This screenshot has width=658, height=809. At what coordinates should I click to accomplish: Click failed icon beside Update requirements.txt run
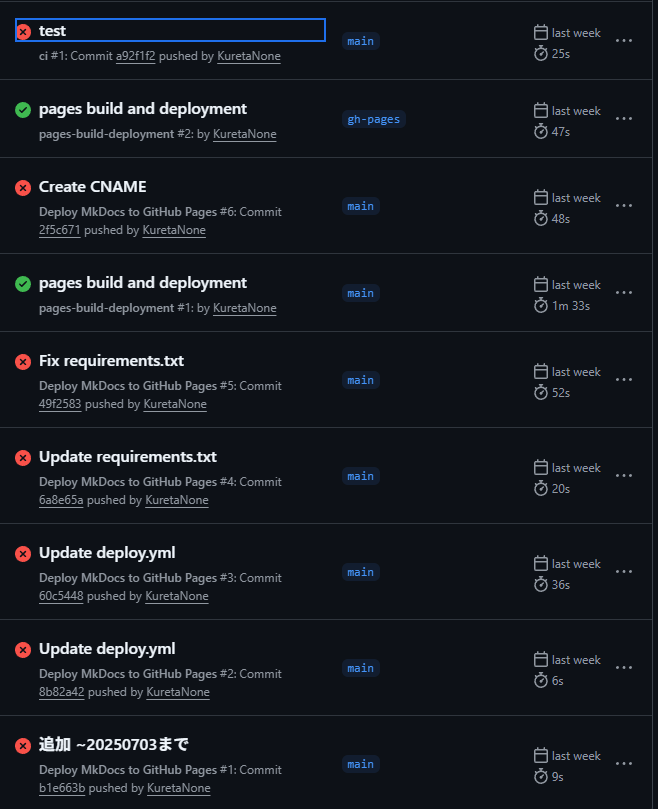(23, 458)
